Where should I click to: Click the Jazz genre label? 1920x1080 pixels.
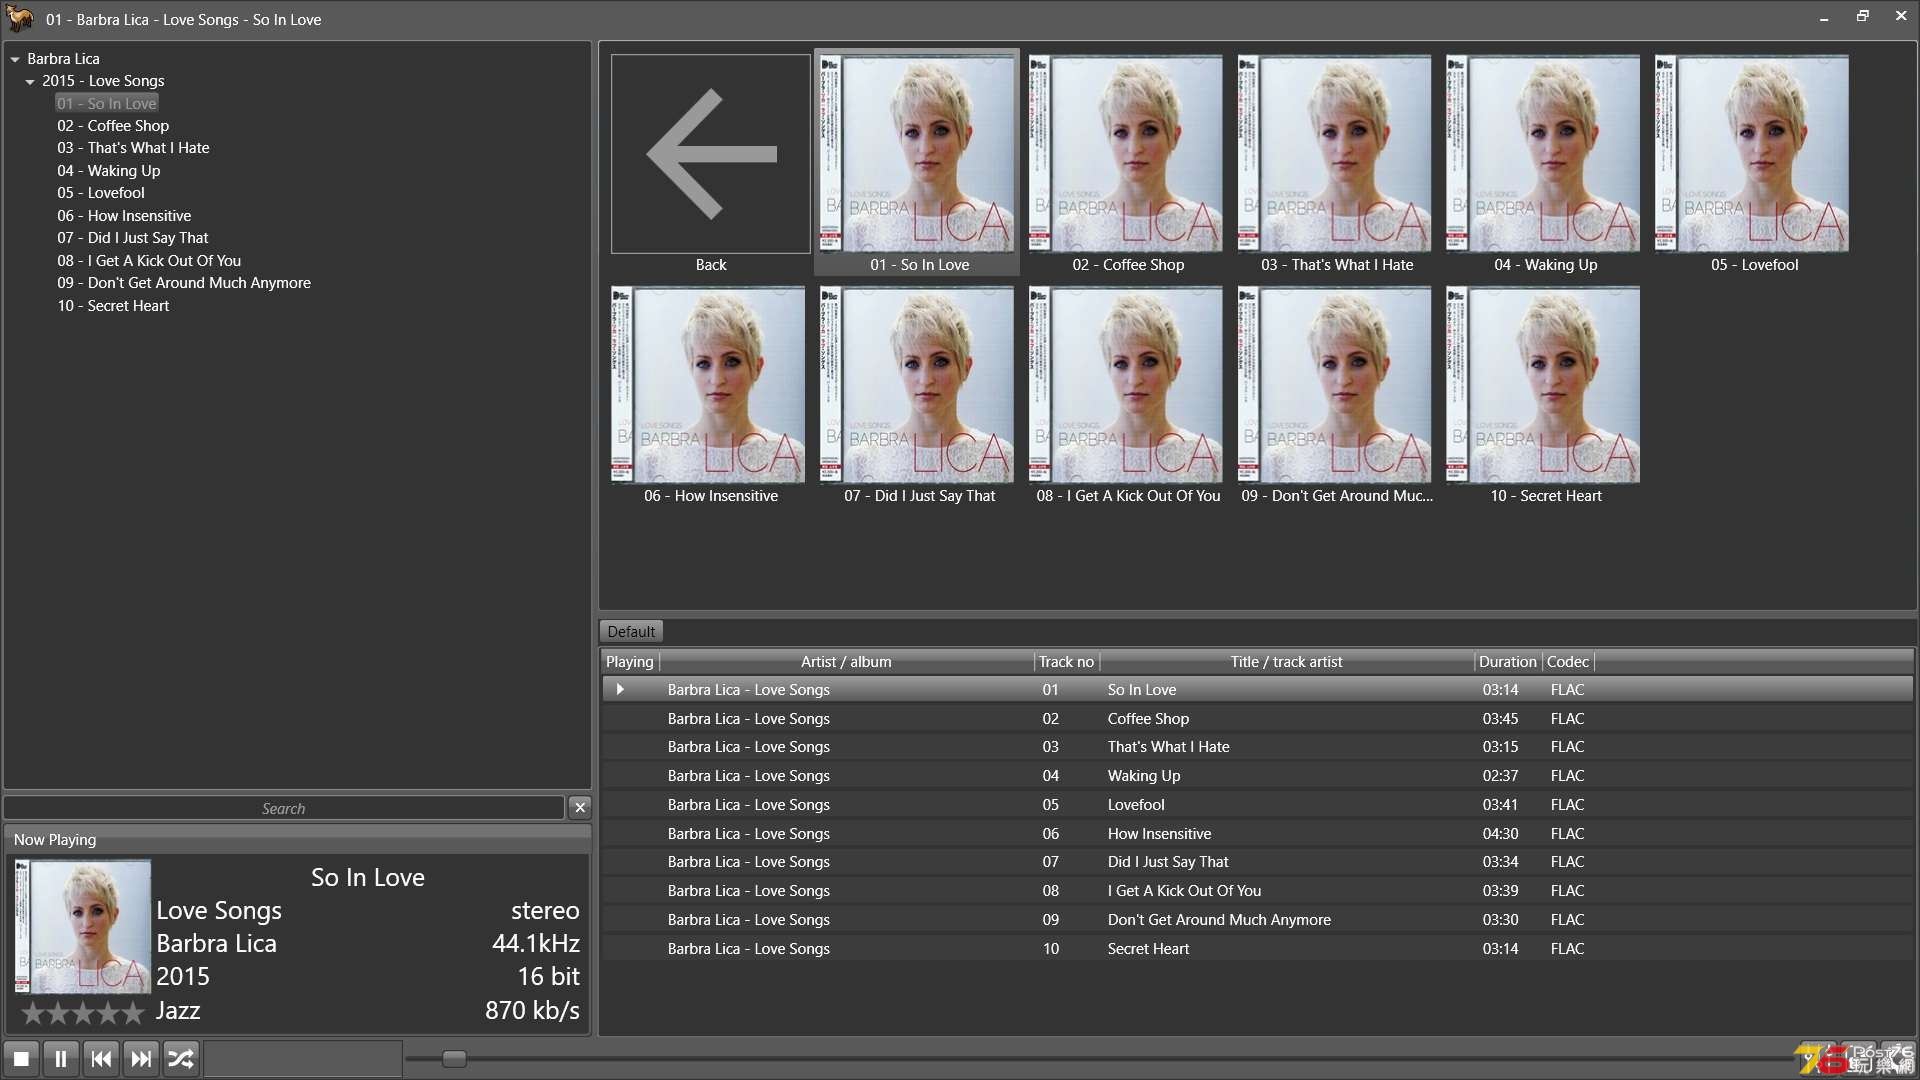pos(178,1011)
